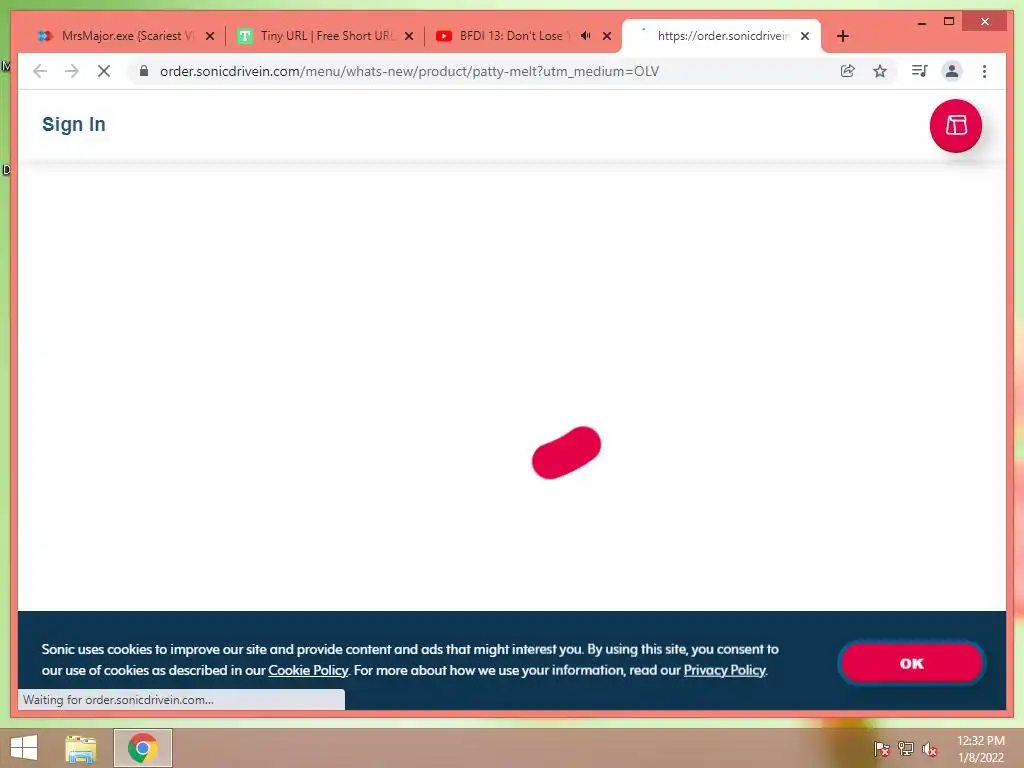Open Chrome three-dot menu
The width and height of the screenshot is (1024, 768).
click(x=984, y=71)
